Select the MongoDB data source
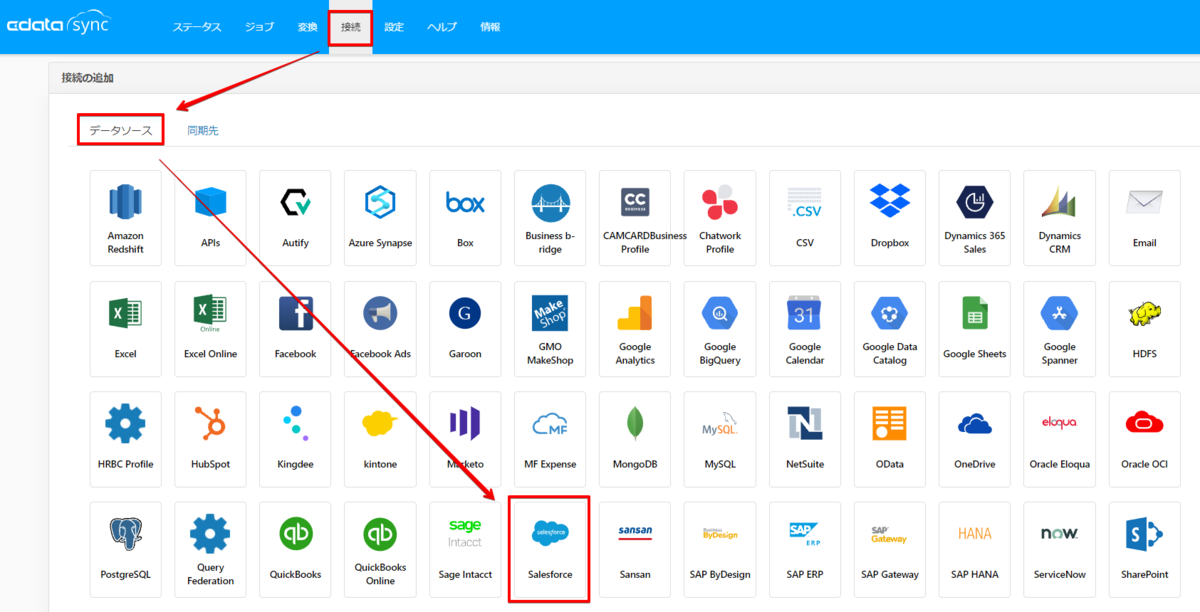 636,439
